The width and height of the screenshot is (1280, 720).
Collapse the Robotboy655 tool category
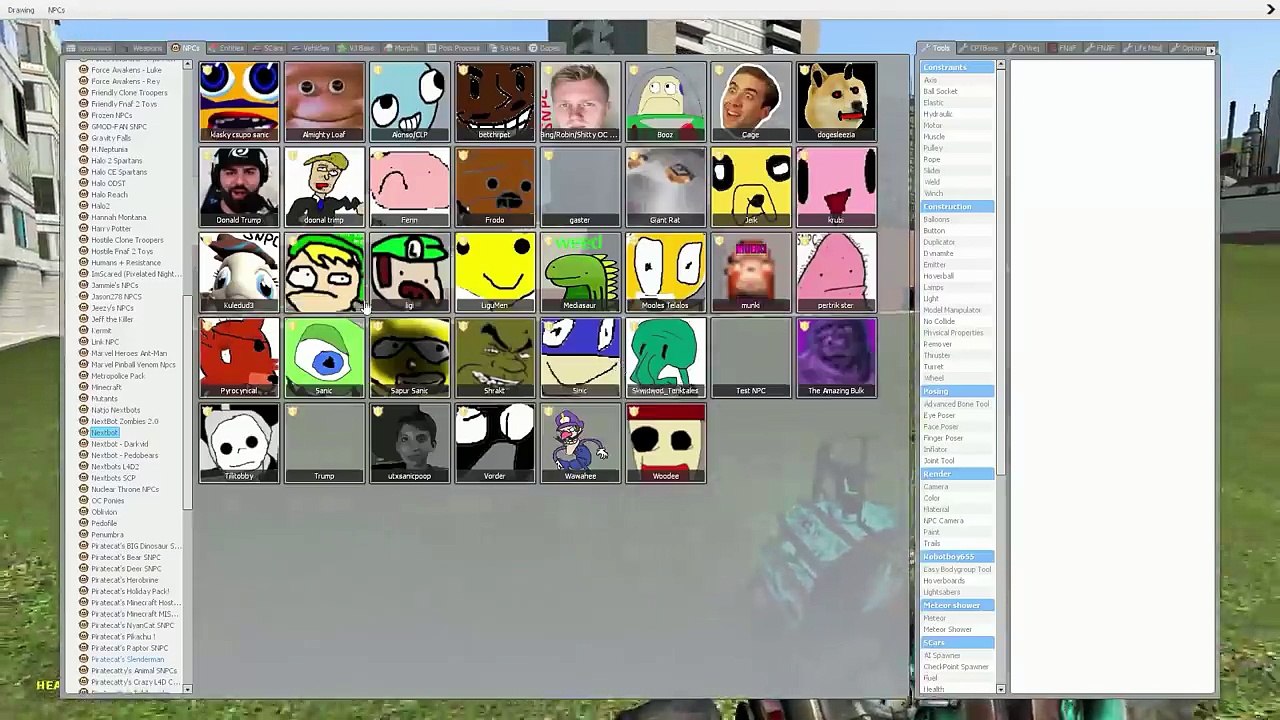tap(957, 557)
